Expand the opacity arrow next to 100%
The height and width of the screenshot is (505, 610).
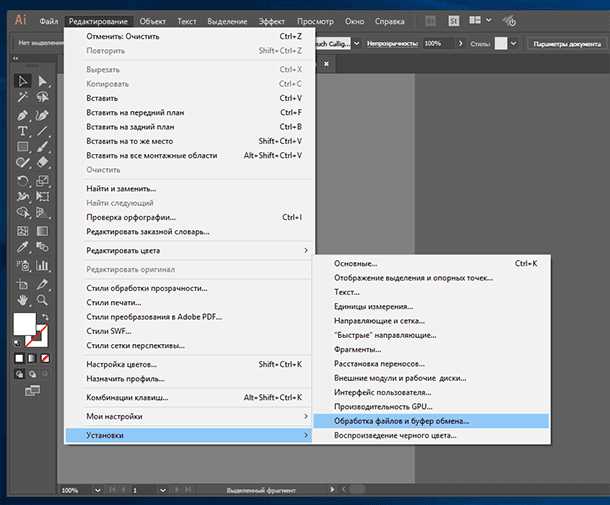click(461, 44)
